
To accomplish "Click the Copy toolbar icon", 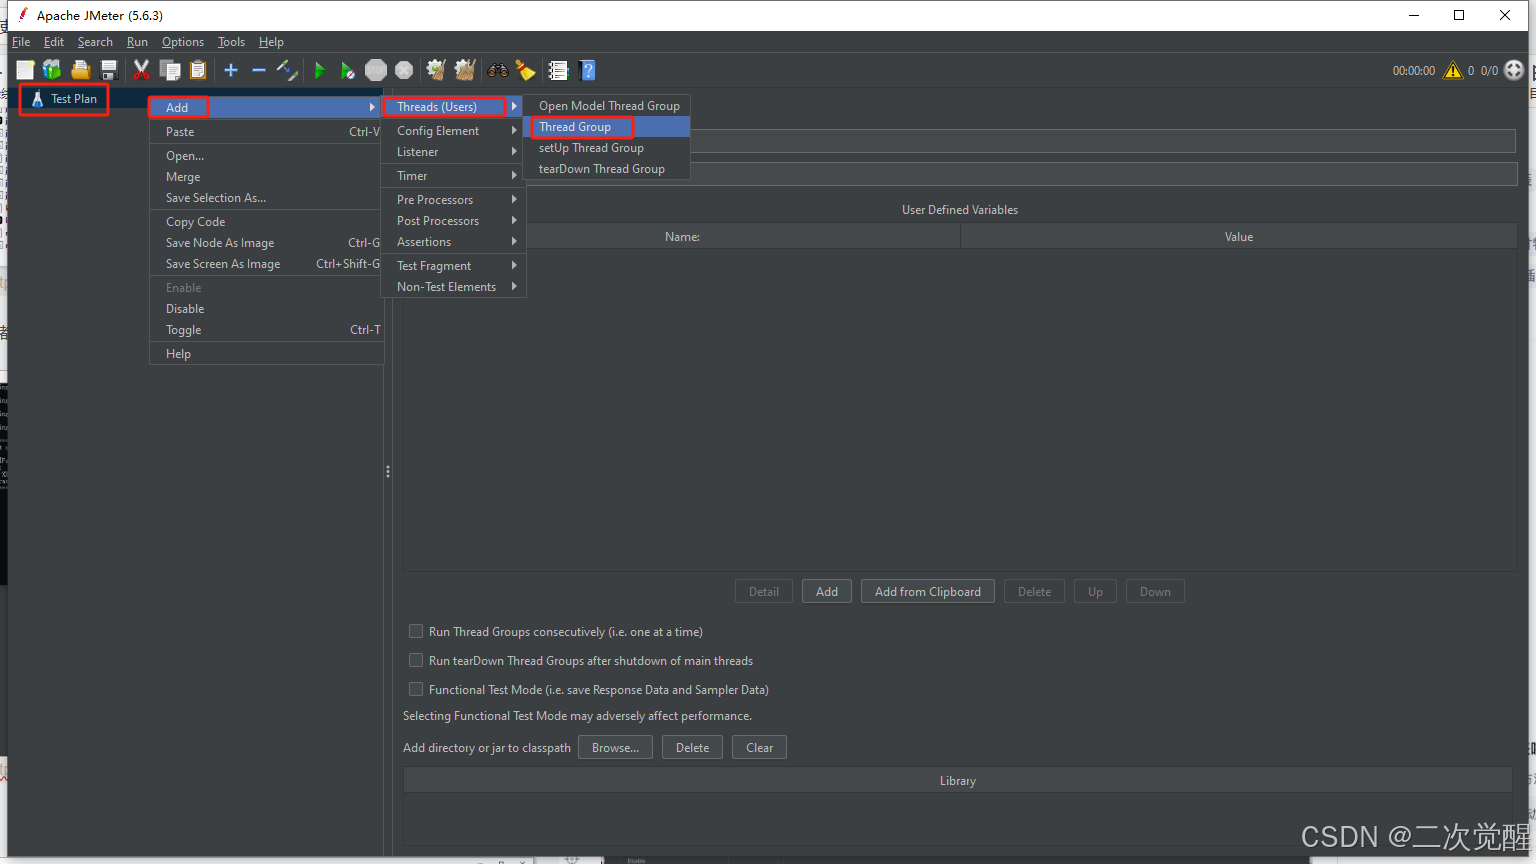I will pos(170,69).
